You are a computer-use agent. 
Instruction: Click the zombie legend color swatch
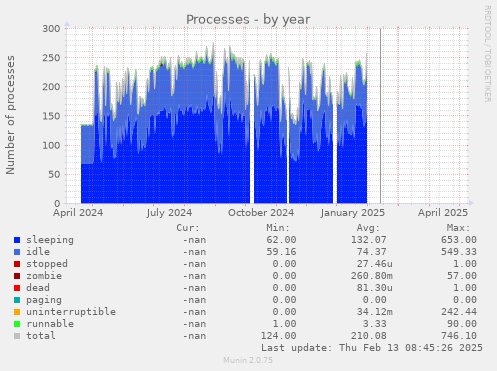pyautogui.click(x=17, y=276)
